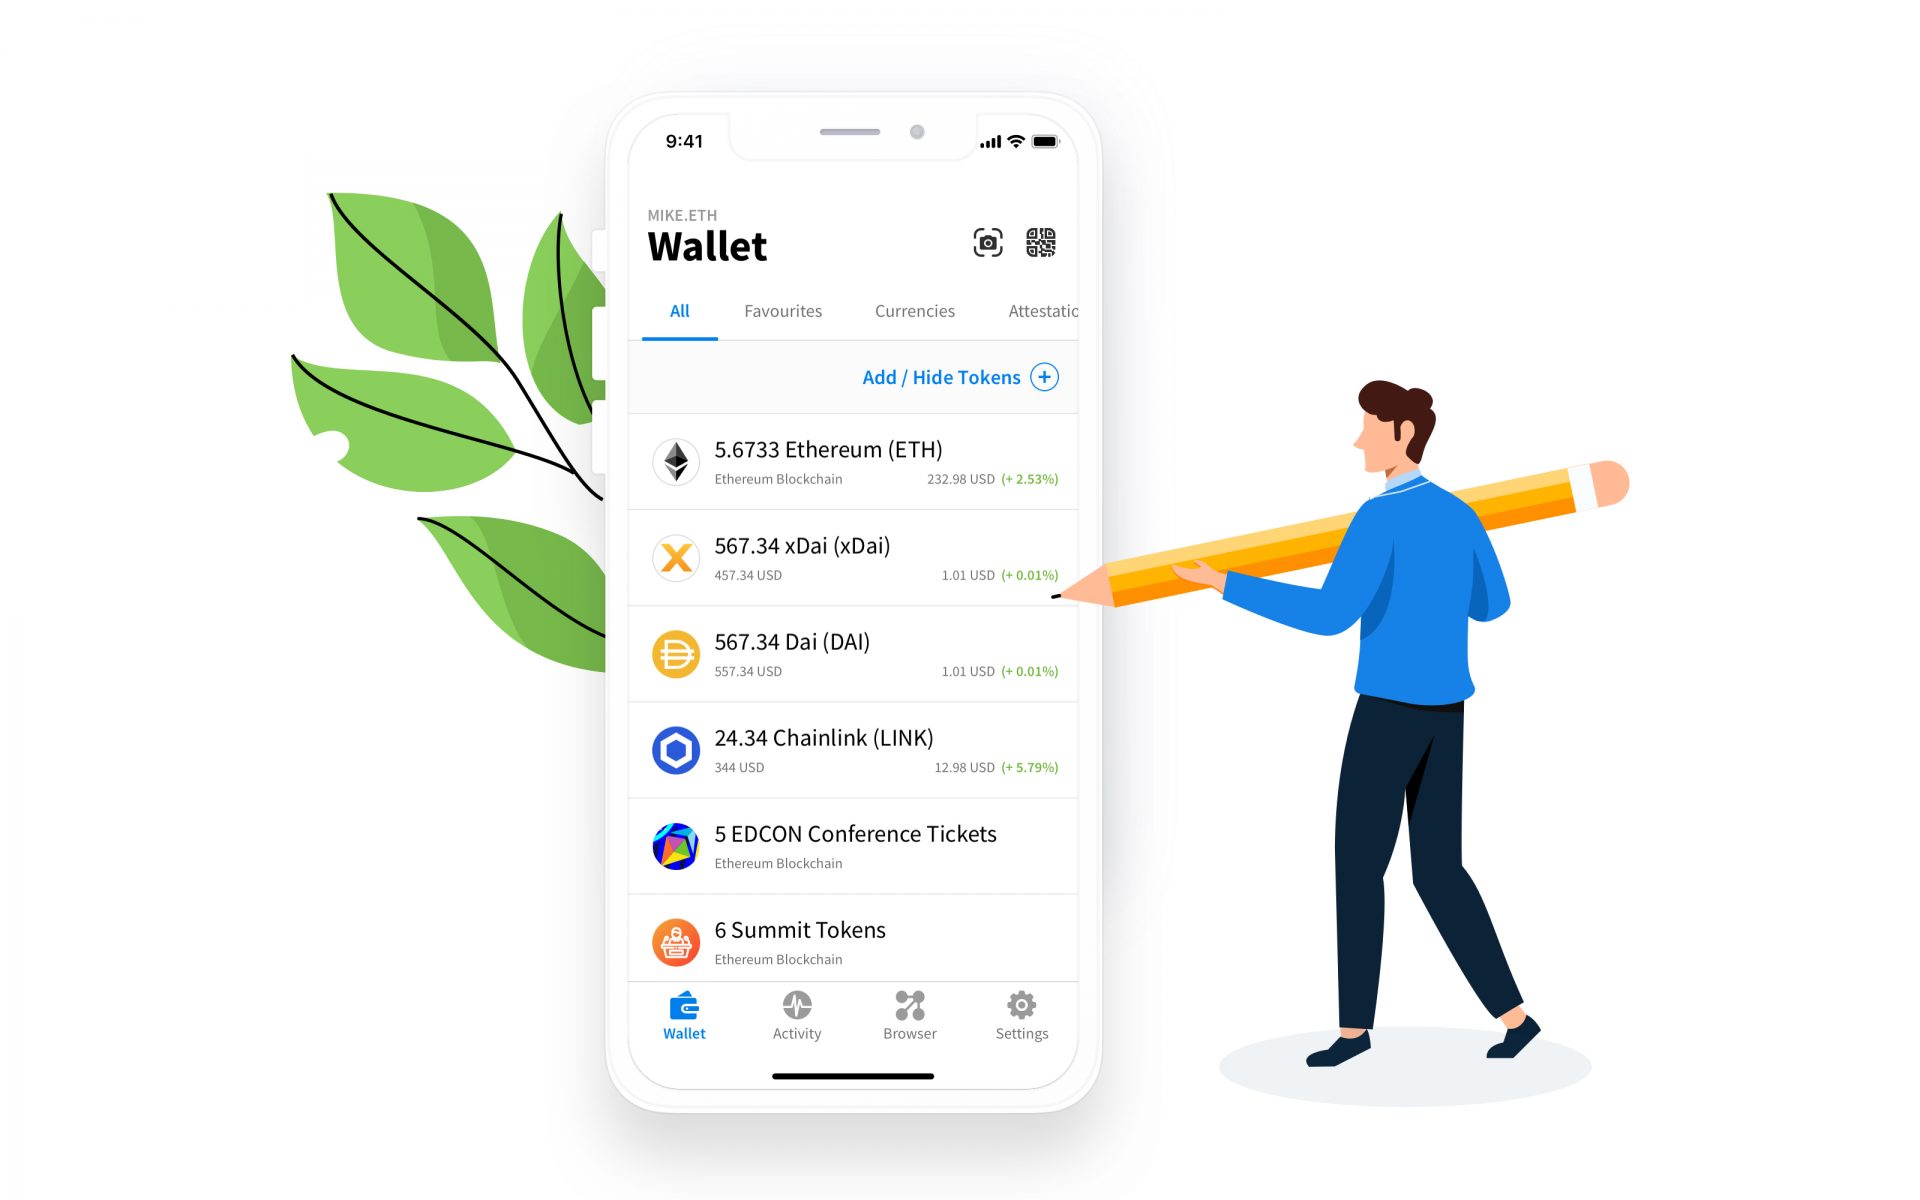Switch to the Favourites tab
This screenshot has width=1920, height=1200.
[x=781, y=310]
